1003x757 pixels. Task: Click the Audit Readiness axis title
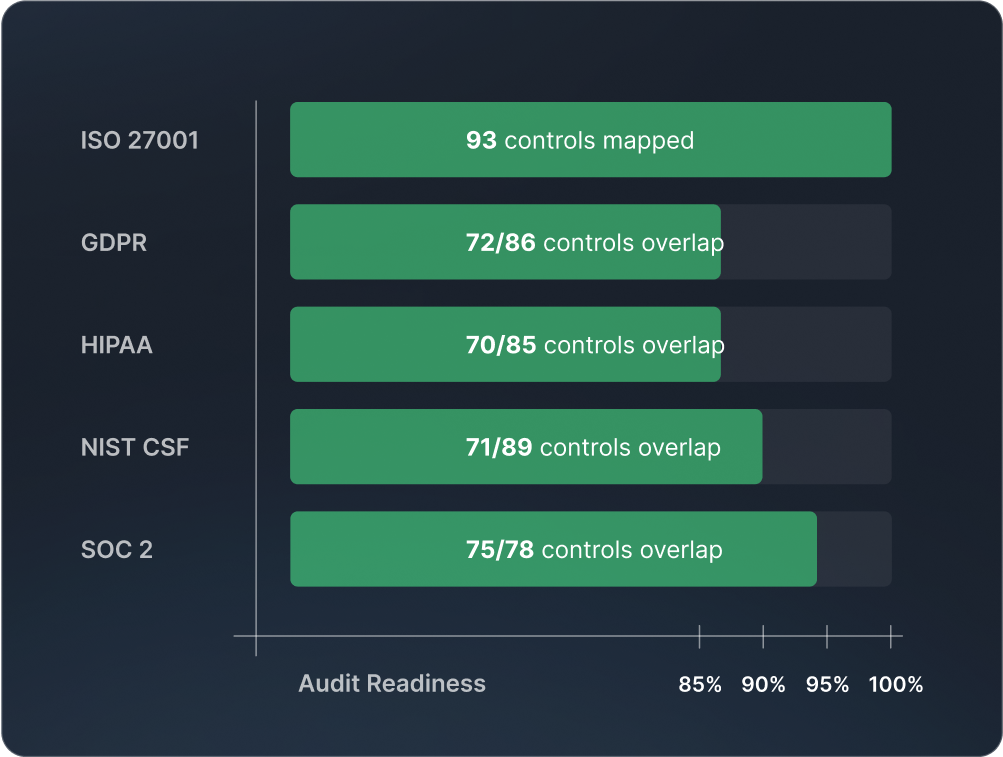(392, 684)
